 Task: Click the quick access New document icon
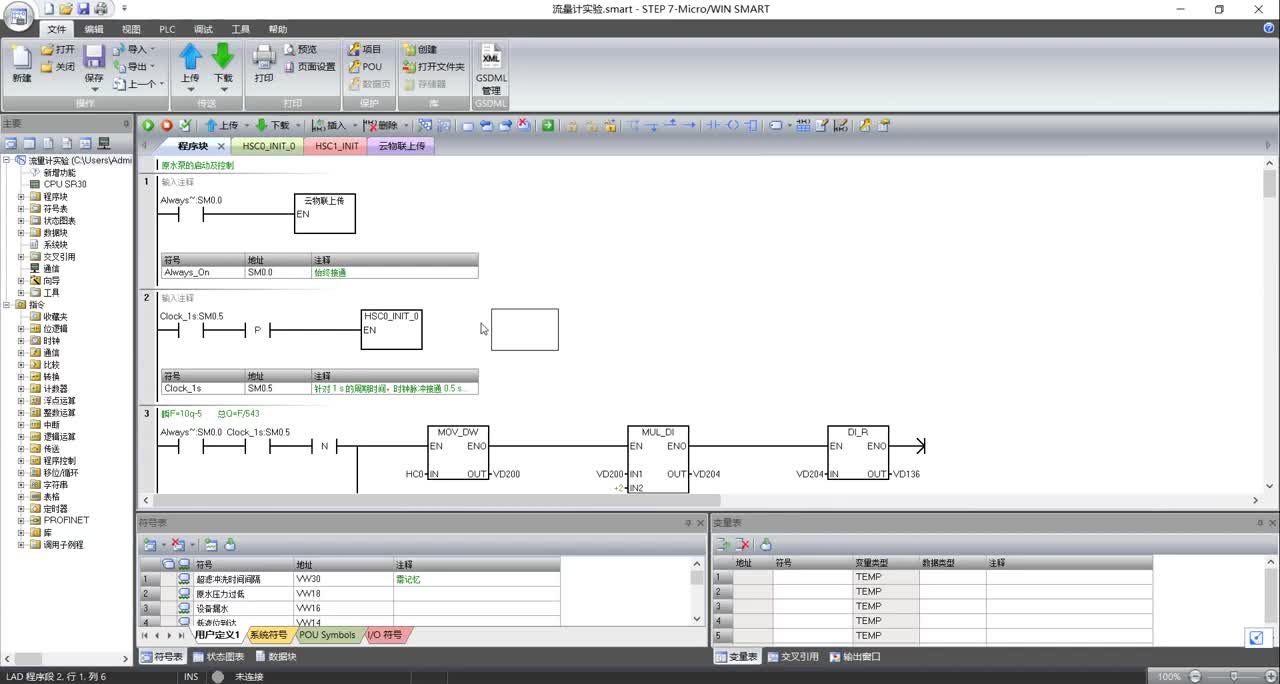pyautogui.click(x=49, y=9)
